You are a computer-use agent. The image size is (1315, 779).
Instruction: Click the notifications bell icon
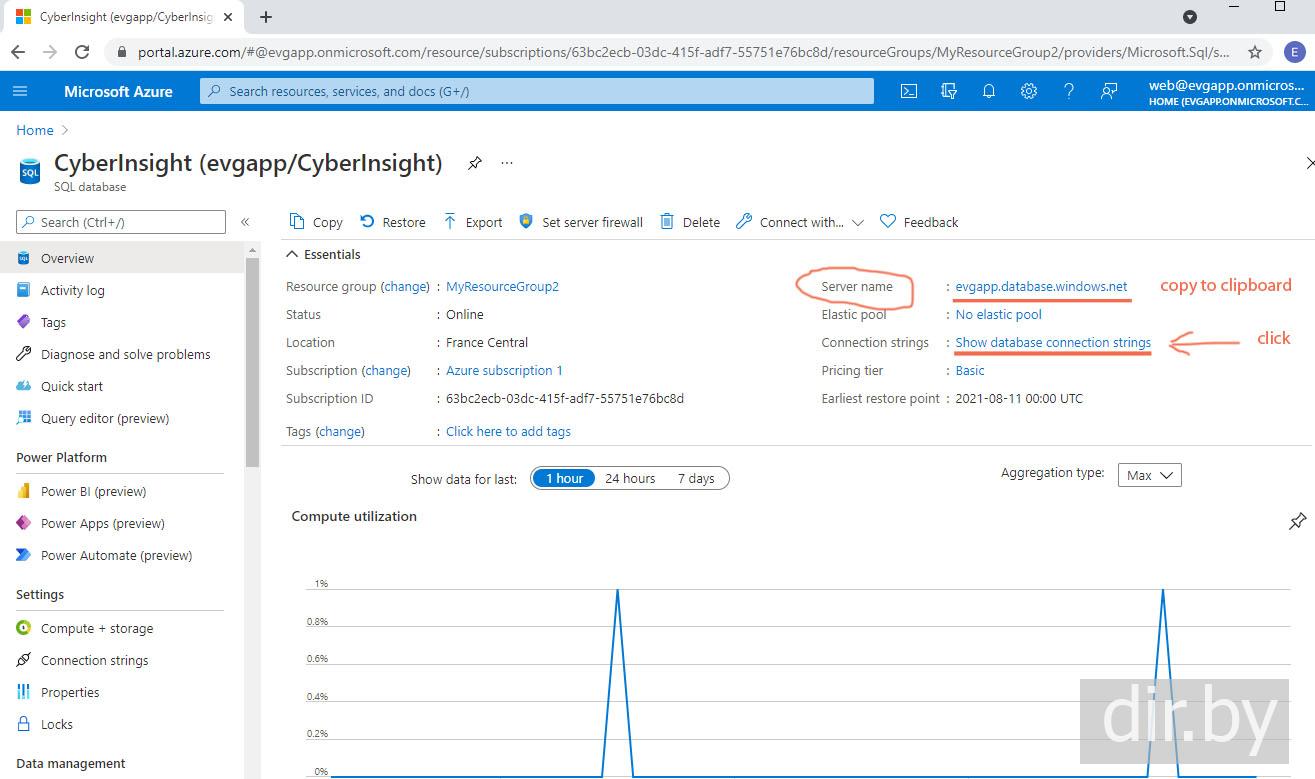click(x=989, y=91)
